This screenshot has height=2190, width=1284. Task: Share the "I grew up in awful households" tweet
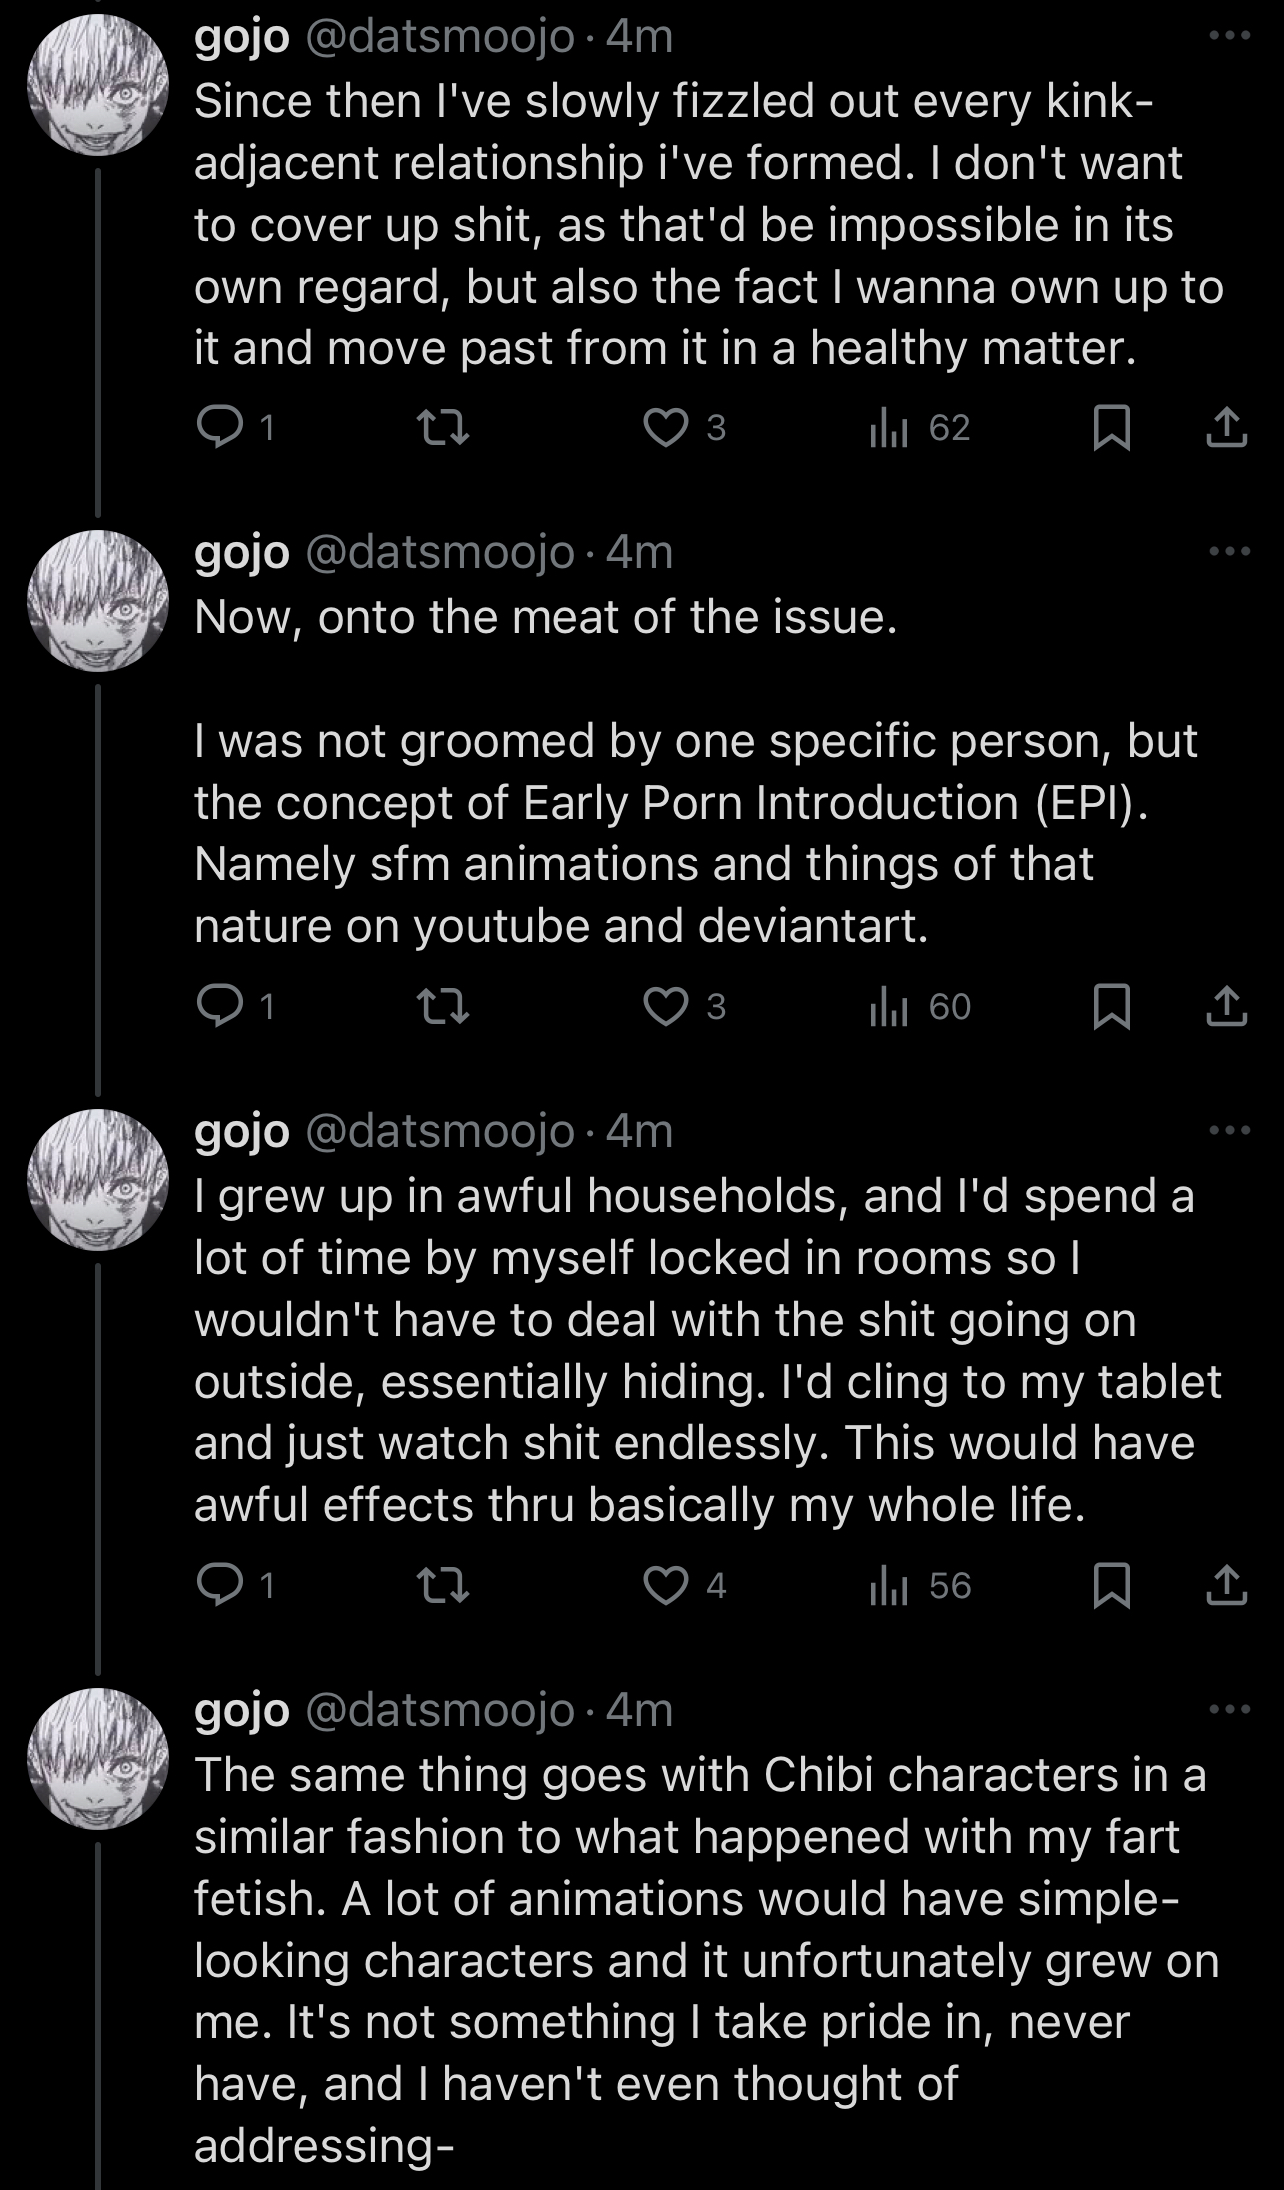[1226, 1586]
